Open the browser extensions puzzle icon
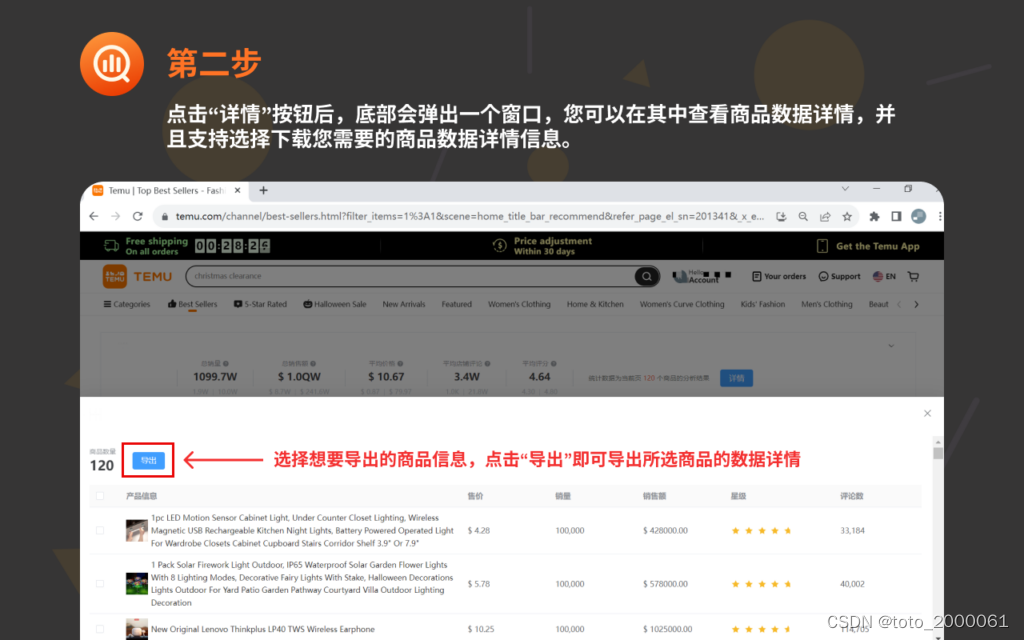The height and width of the screenshot is (640, 1024). [874, 217]
